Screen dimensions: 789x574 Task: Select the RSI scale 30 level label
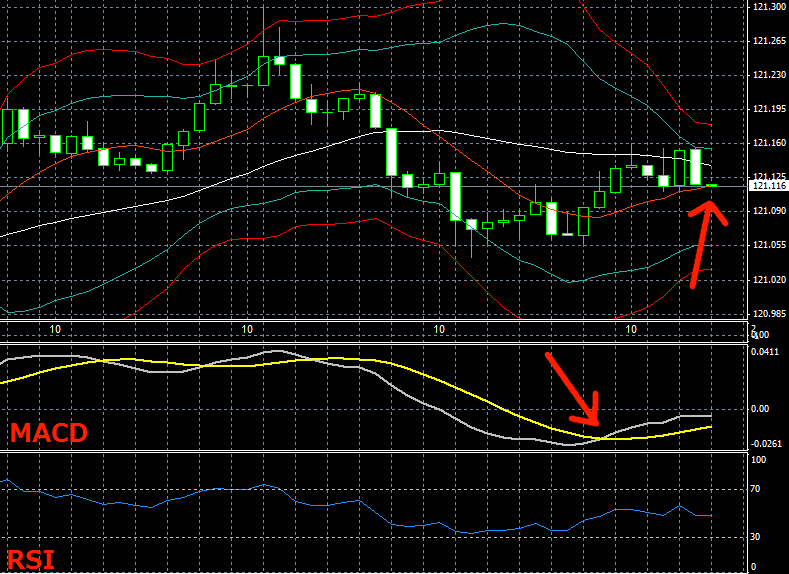click(x=755, y=537)
